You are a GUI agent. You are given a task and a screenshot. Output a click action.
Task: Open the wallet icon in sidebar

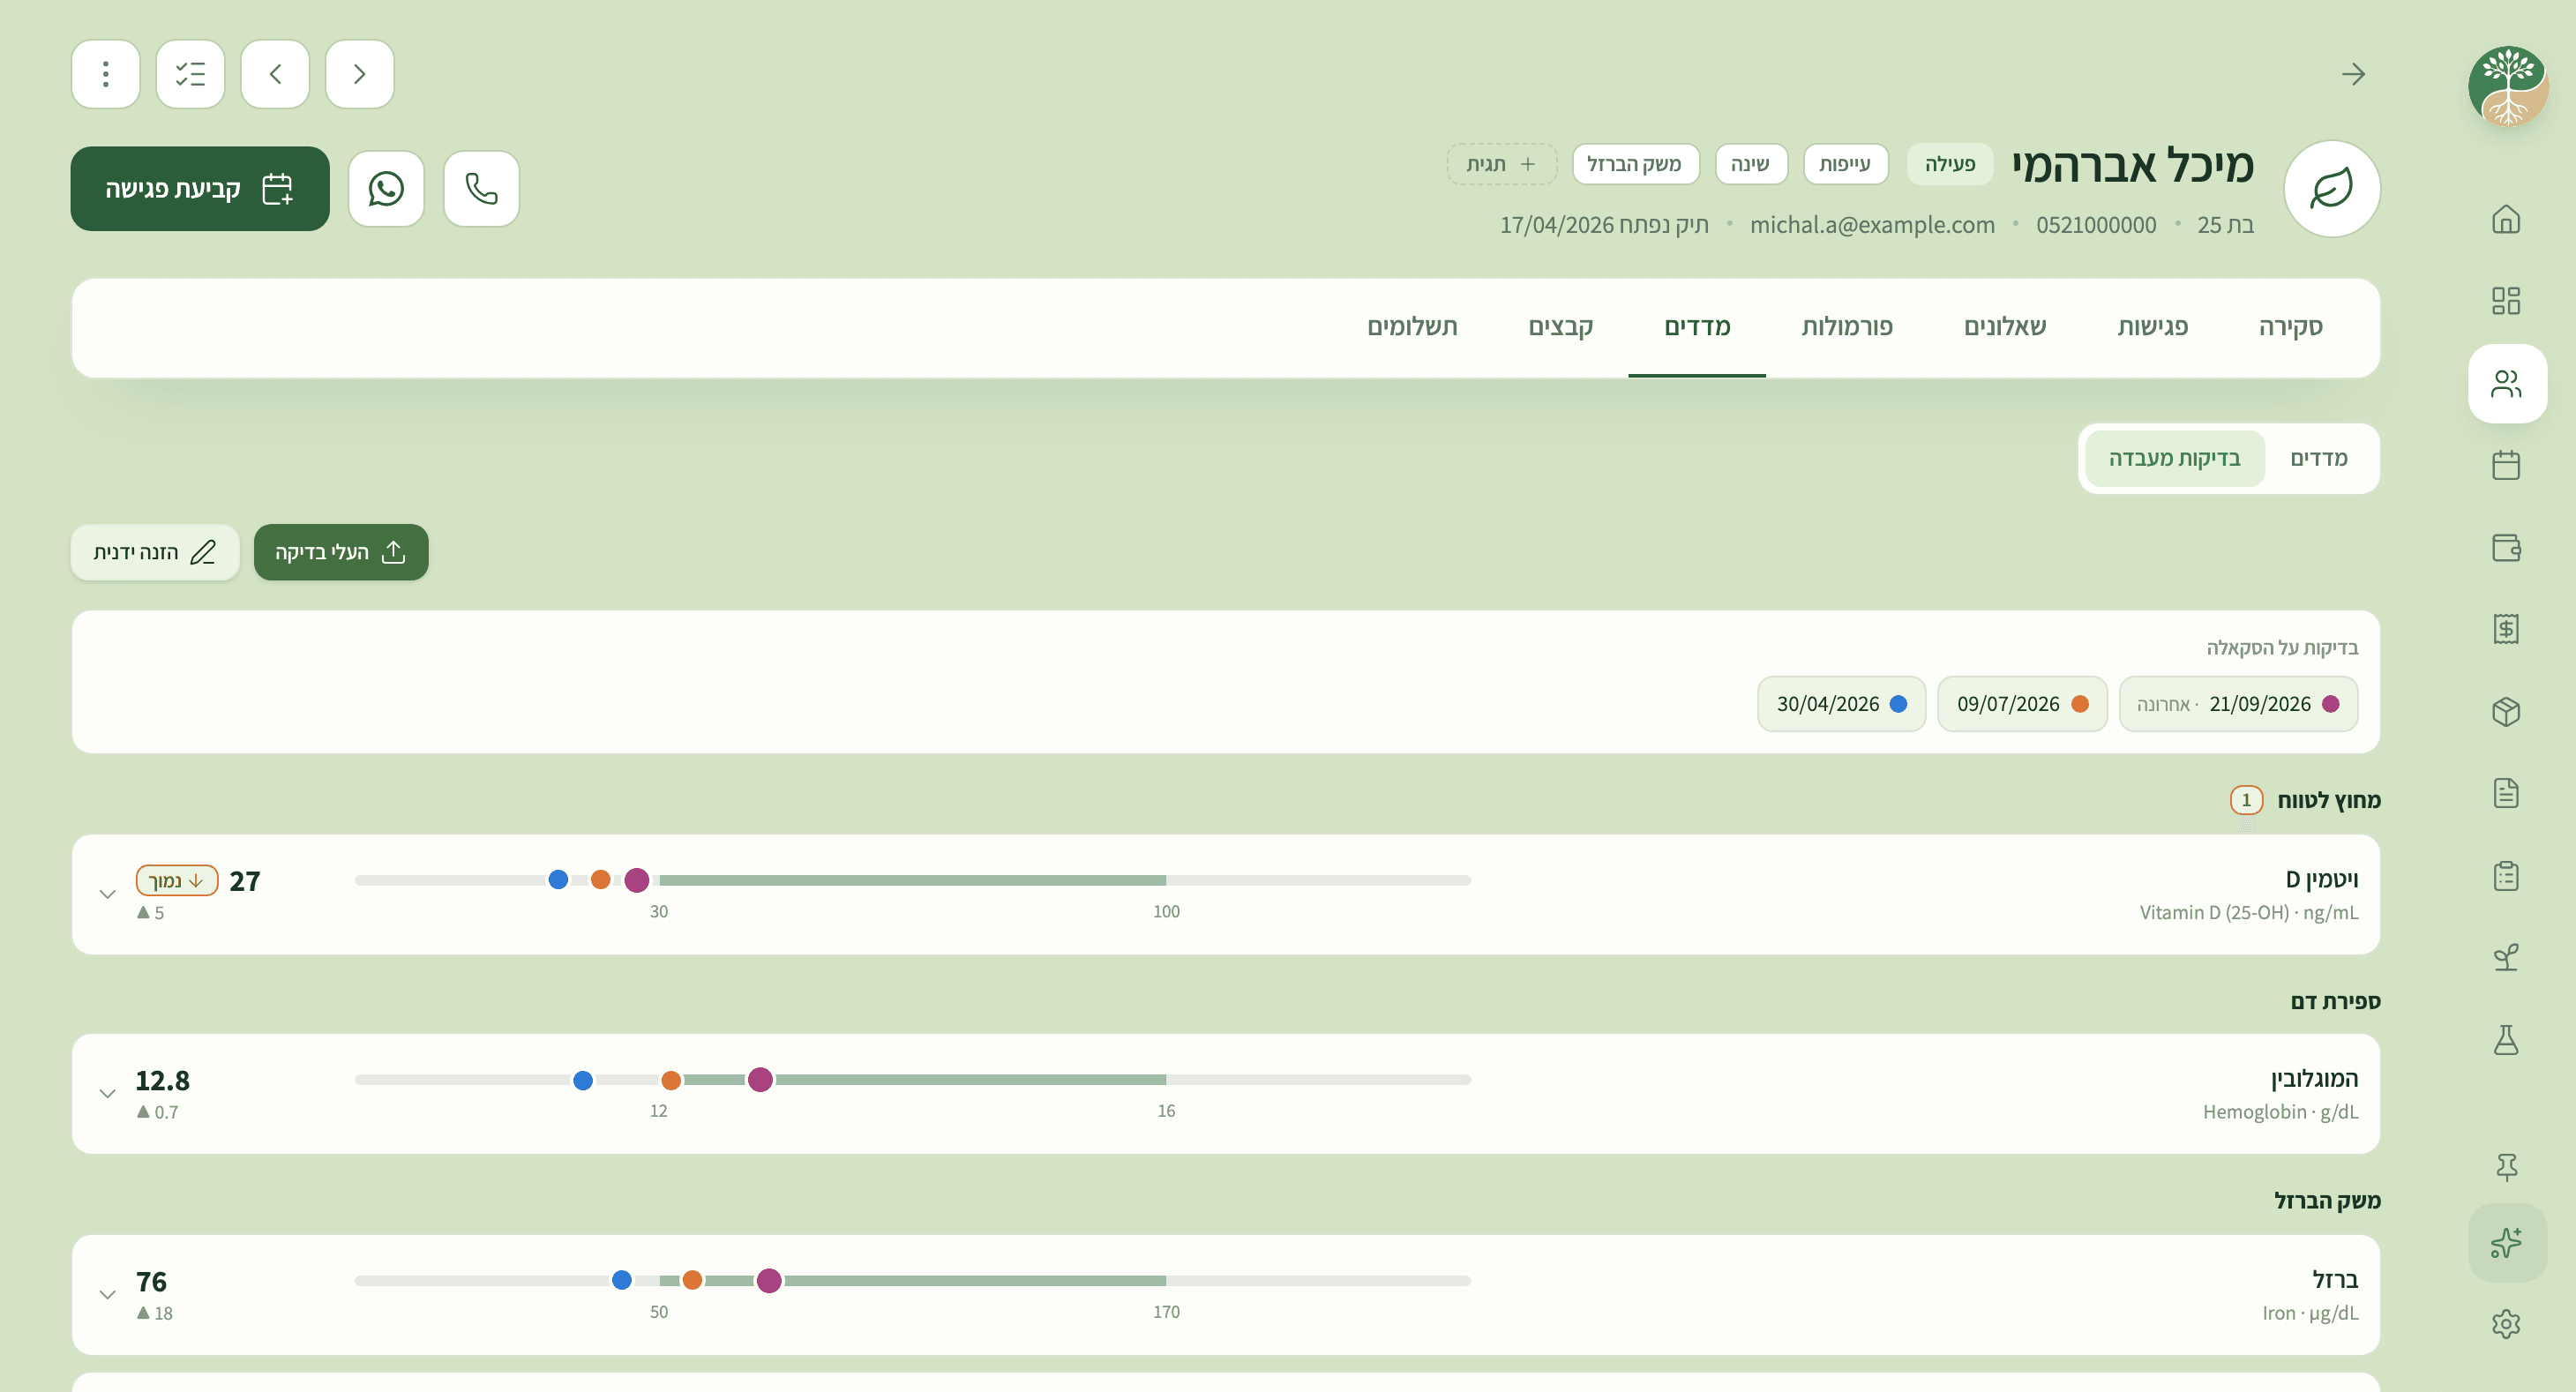click(2506, 547)
